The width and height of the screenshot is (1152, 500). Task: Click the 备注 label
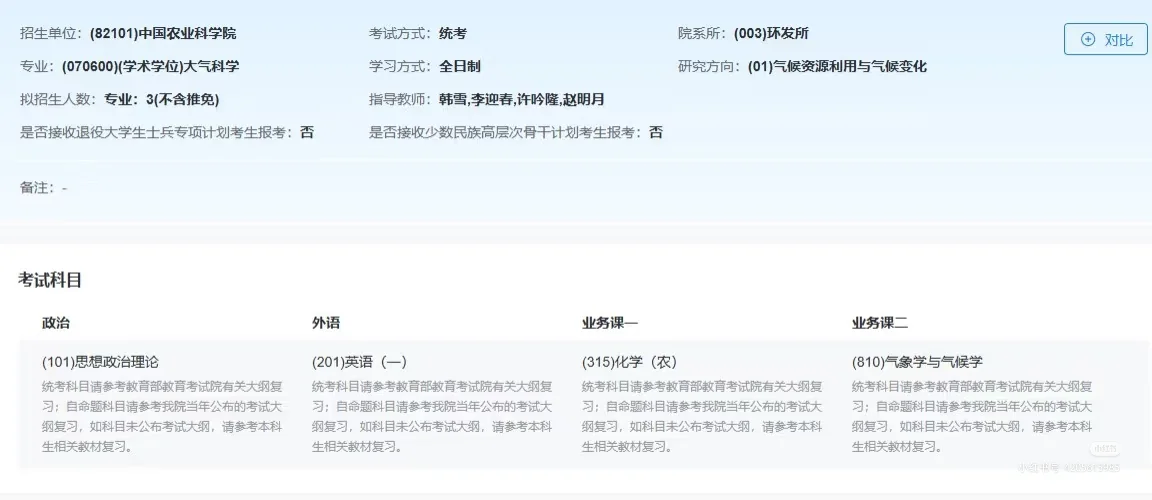[x=38, y=188]
